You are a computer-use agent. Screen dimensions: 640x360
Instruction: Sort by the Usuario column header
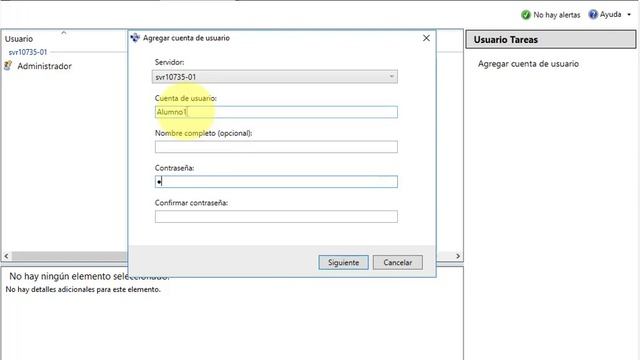19,39
